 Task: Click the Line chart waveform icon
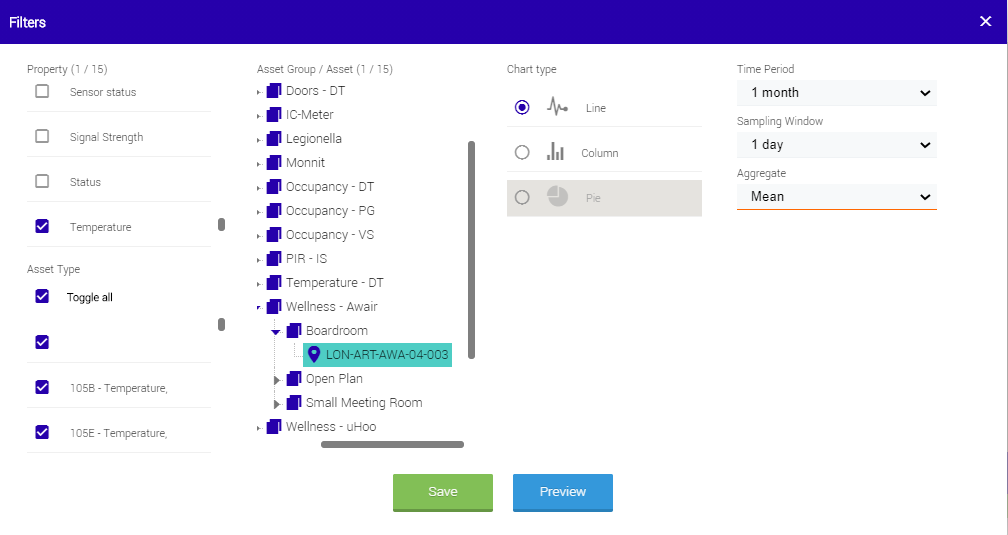click(x=557, y=107)
